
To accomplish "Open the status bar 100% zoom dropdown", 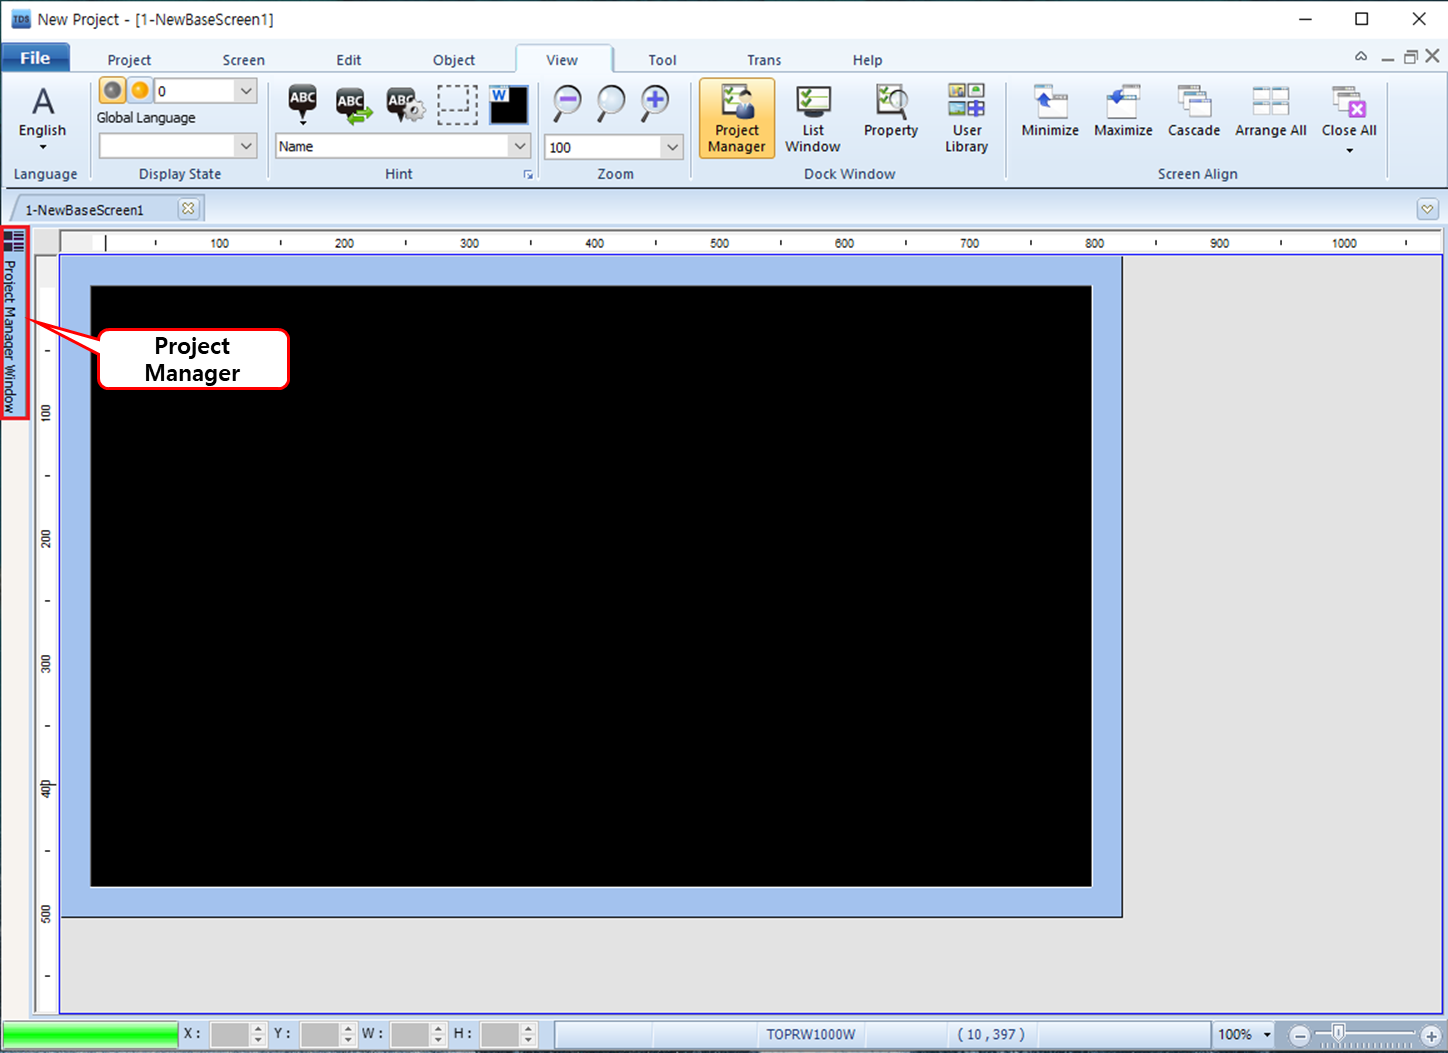I will pyautogui.click(x=1267, y=1034).
